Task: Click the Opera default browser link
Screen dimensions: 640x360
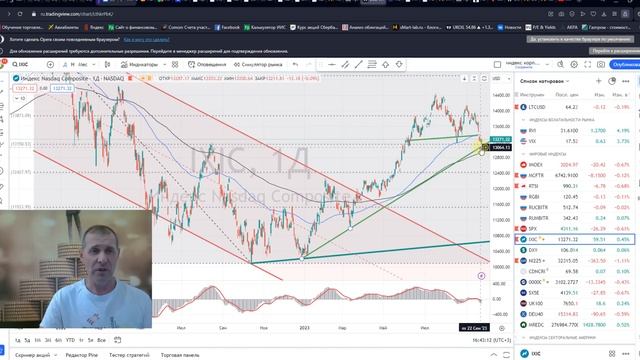Action: 146,40
